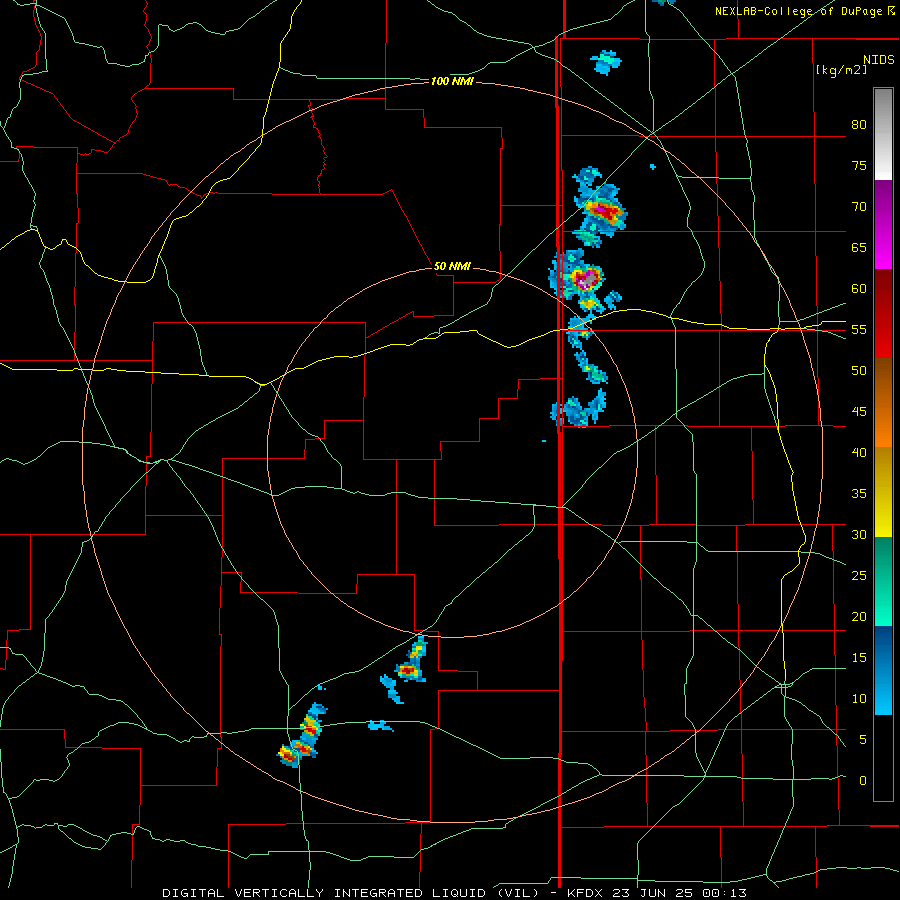
Task: Pick the magenta segment of the color bar
Action: click(x=883, y=224)
